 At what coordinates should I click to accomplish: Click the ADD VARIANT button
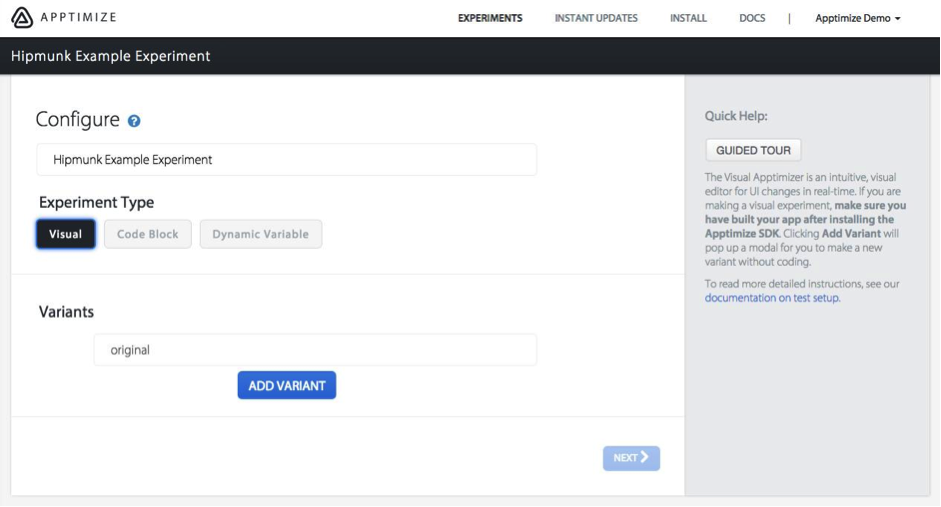tap(287, 385)
